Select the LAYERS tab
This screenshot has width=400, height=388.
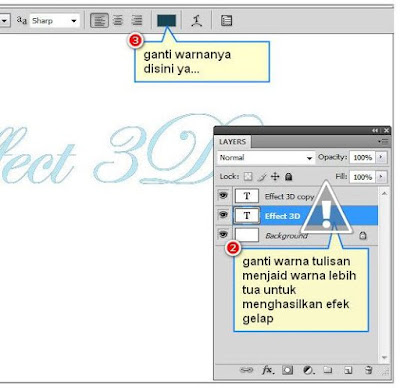(x=233, y=142)
